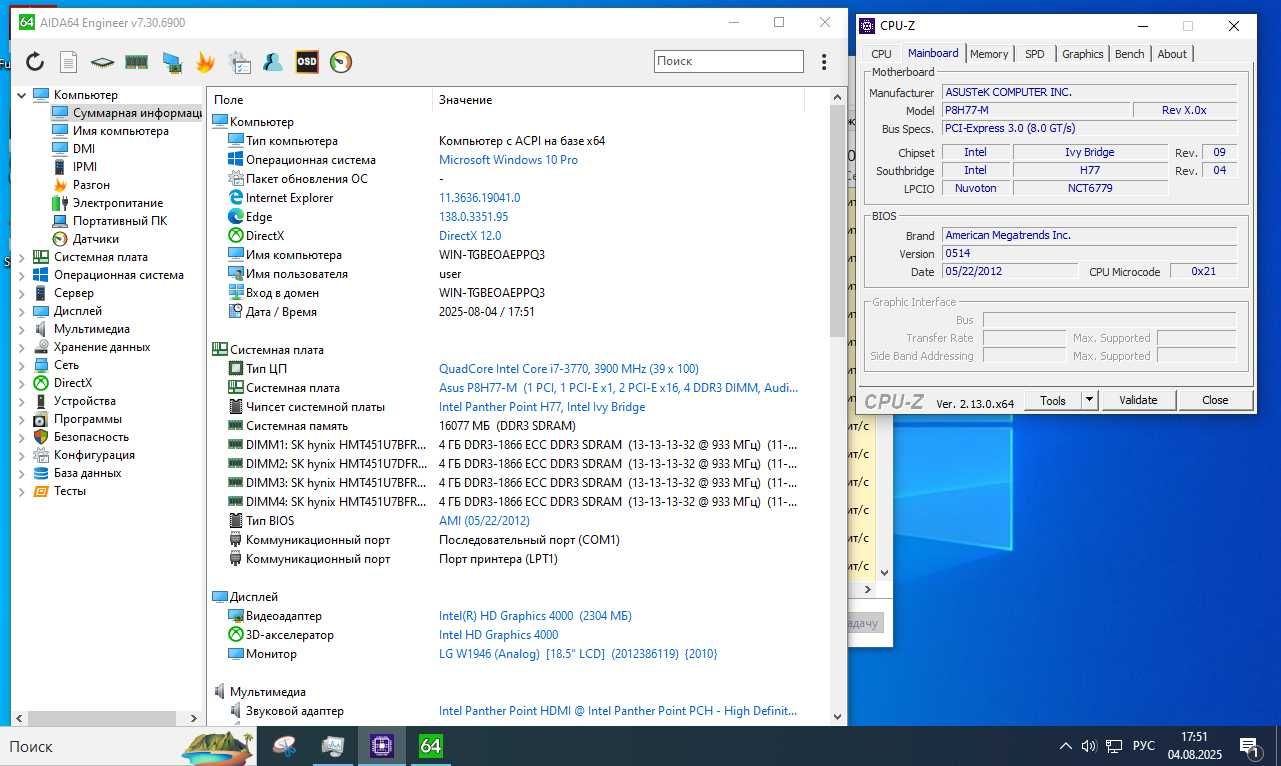This screenshot has width=1281, height=766.
Task: Click the Поиск search field in AIDA64
Action: 729,61
